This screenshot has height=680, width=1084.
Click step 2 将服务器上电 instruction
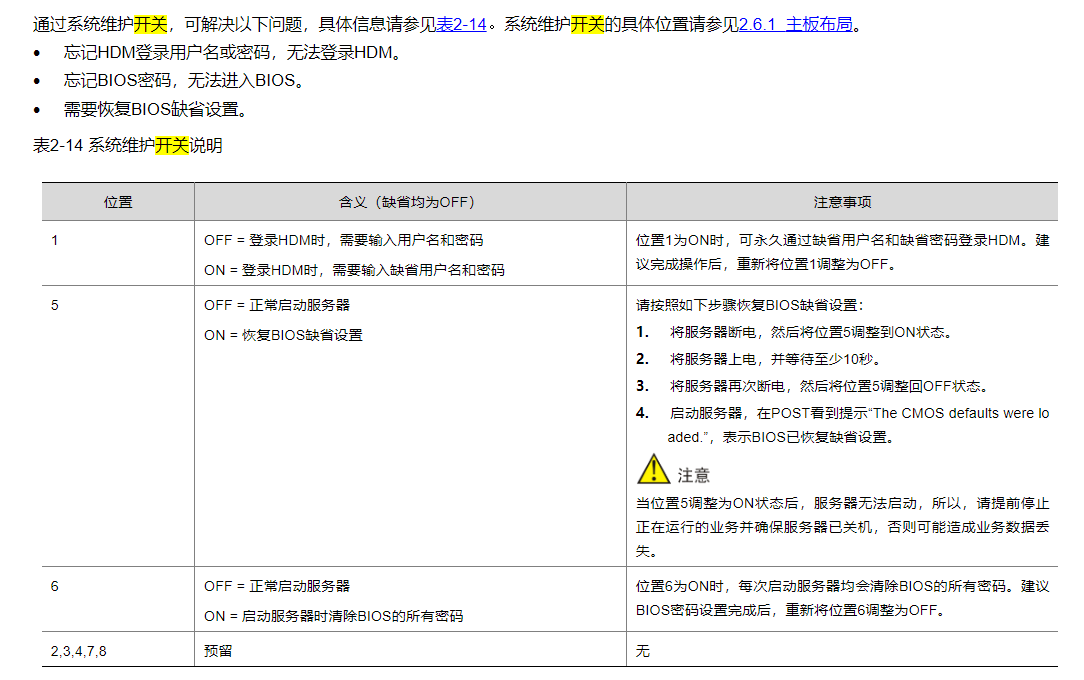(759, 359)
